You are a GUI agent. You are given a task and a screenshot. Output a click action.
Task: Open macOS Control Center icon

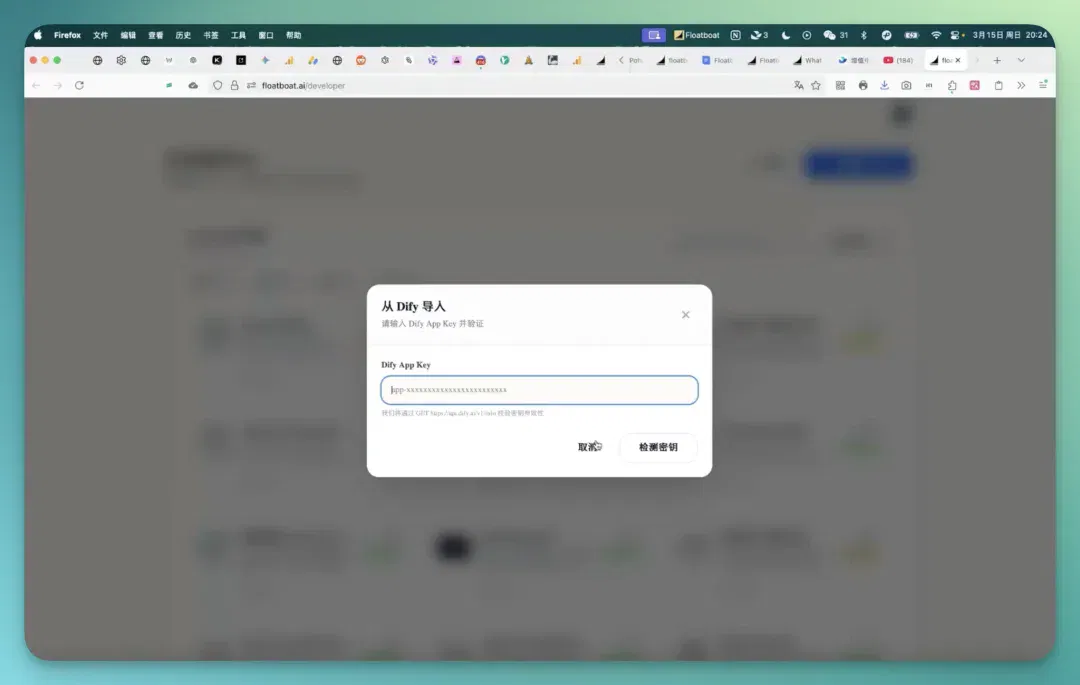(957, 35)
